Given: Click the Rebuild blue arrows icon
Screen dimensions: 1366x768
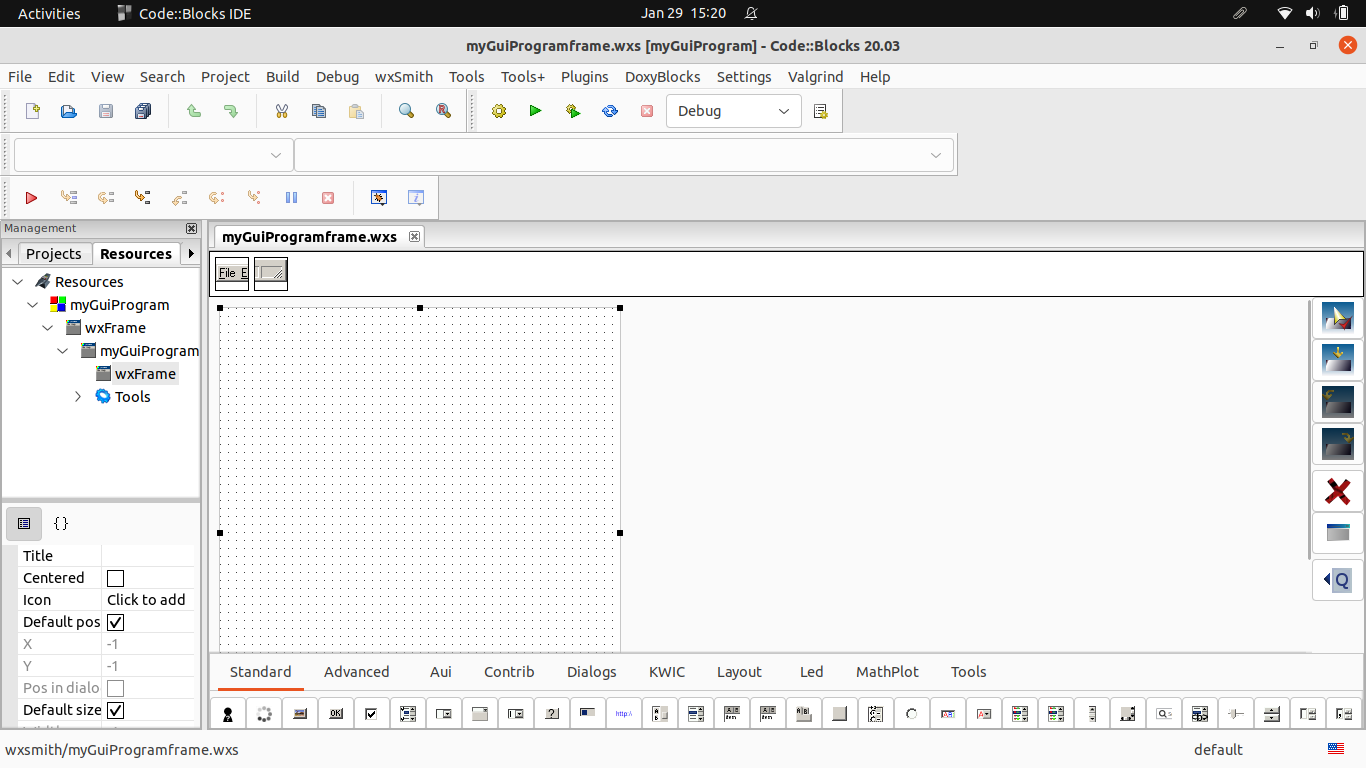Looking at the screenshot, I should pyautogui.click(x=610, y=111).
